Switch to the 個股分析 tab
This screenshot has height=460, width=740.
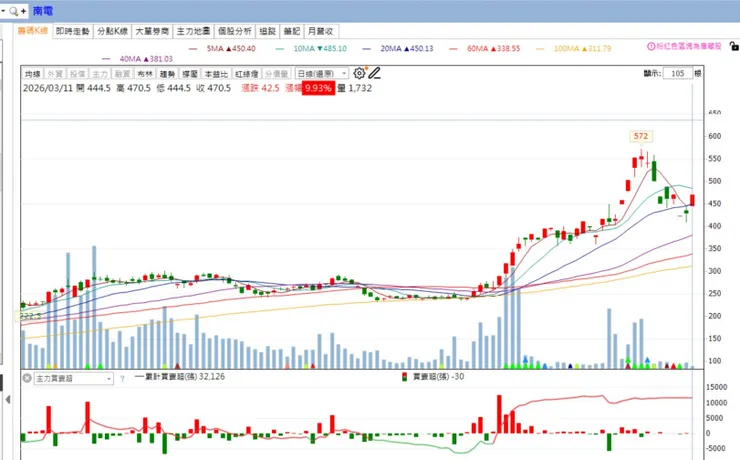(x=235, y=31)
